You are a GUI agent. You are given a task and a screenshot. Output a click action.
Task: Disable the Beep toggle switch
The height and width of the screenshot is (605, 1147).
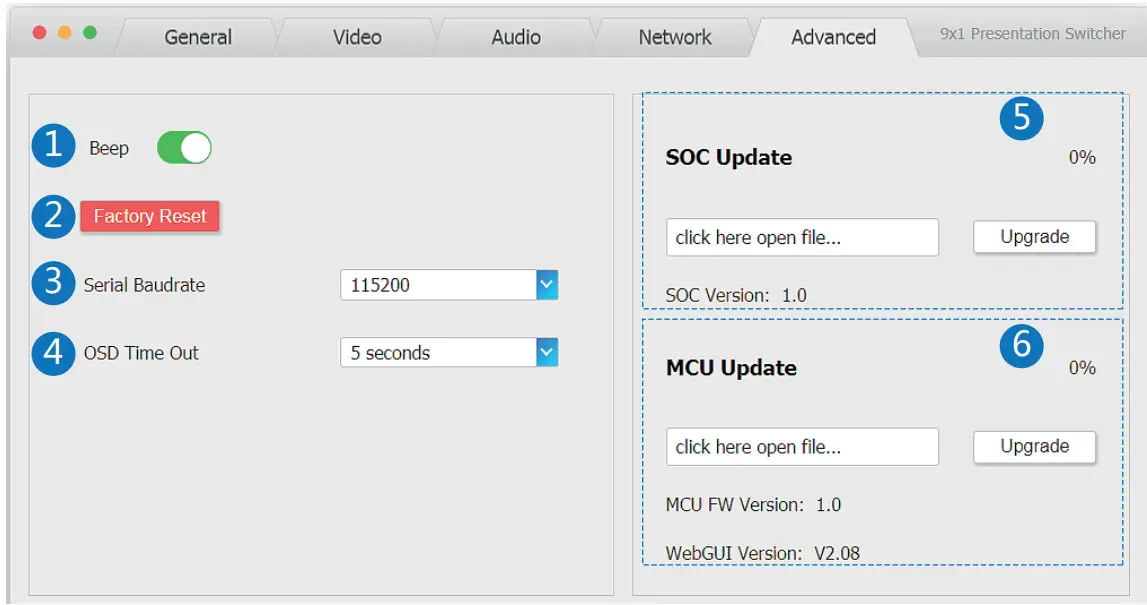tap(184, 147)
